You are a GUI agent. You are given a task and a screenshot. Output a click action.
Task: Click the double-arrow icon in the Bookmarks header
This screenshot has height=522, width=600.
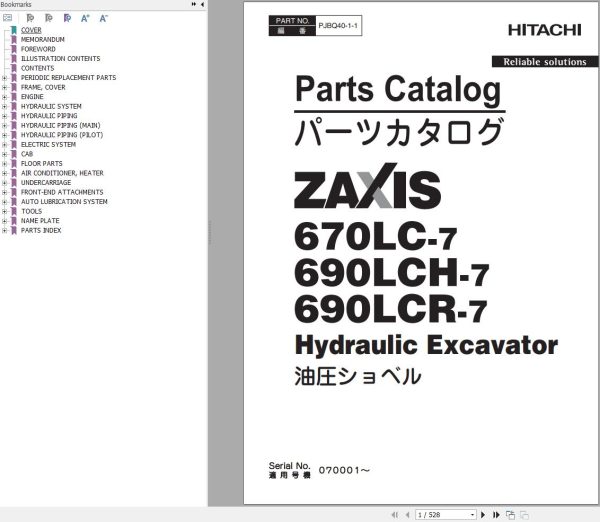click(194, 4)
